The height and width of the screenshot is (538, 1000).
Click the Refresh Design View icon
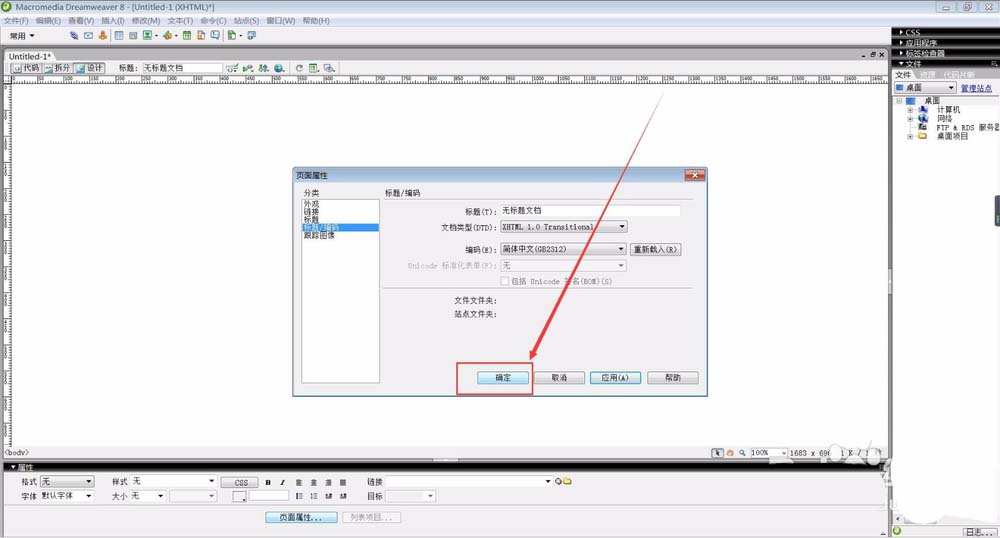[x=298, y=68]
